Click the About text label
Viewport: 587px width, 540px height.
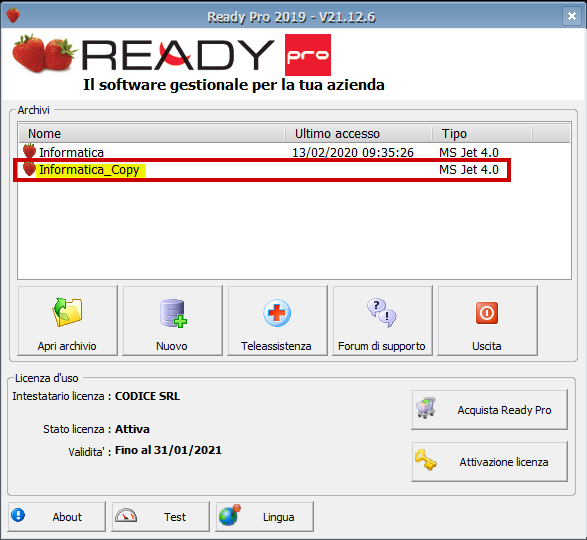tap(67, 517)
